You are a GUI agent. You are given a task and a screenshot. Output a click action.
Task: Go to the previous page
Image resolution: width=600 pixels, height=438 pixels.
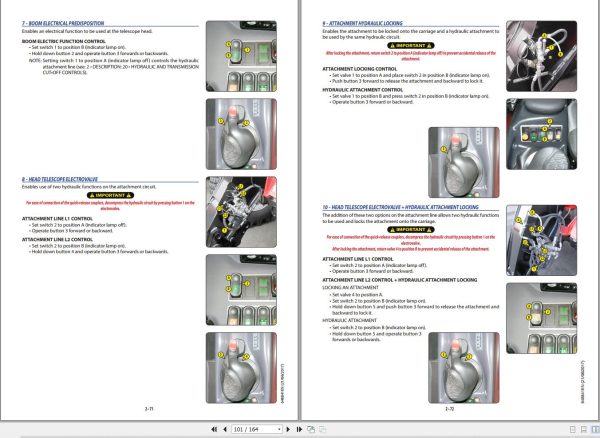click(x=225, y=430)
